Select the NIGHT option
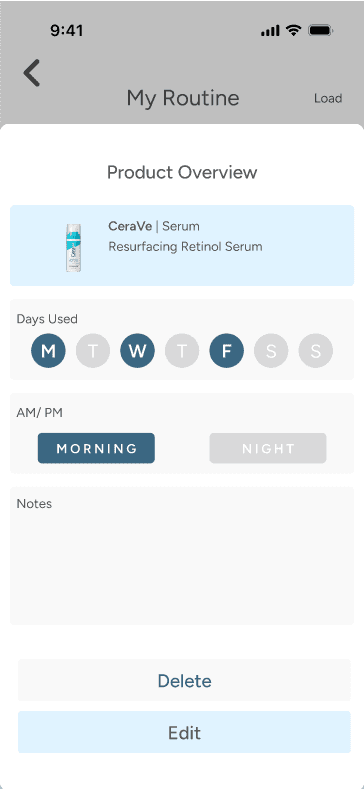 click(268, 448)
